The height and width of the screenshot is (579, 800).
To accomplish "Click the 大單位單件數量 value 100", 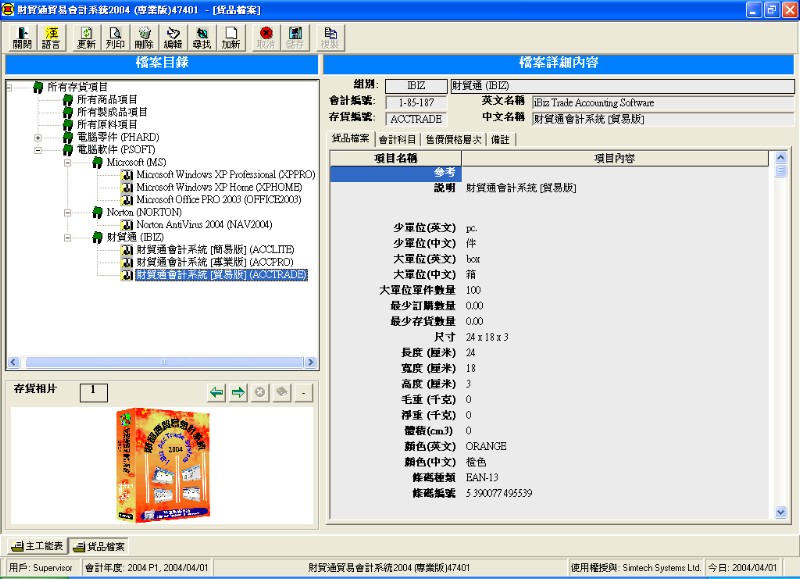I will (473, 290).
